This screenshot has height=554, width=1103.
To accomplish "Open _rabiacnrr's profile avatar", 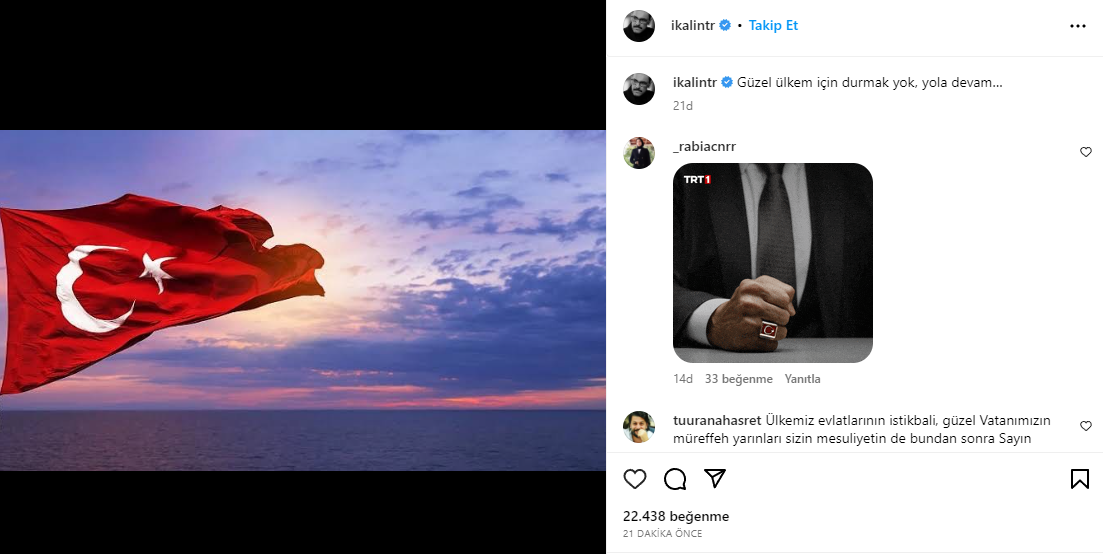I will click(x=639, y=153).
